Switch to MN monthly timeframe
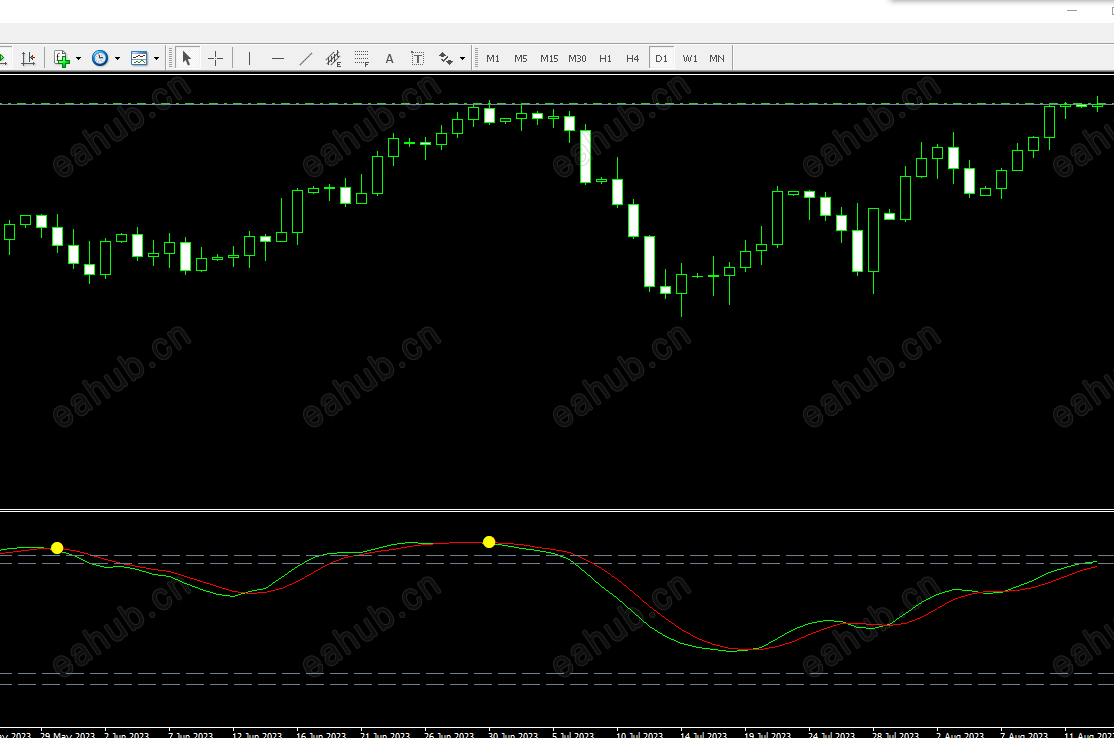1114x738 pixels. tap(717, 58)
